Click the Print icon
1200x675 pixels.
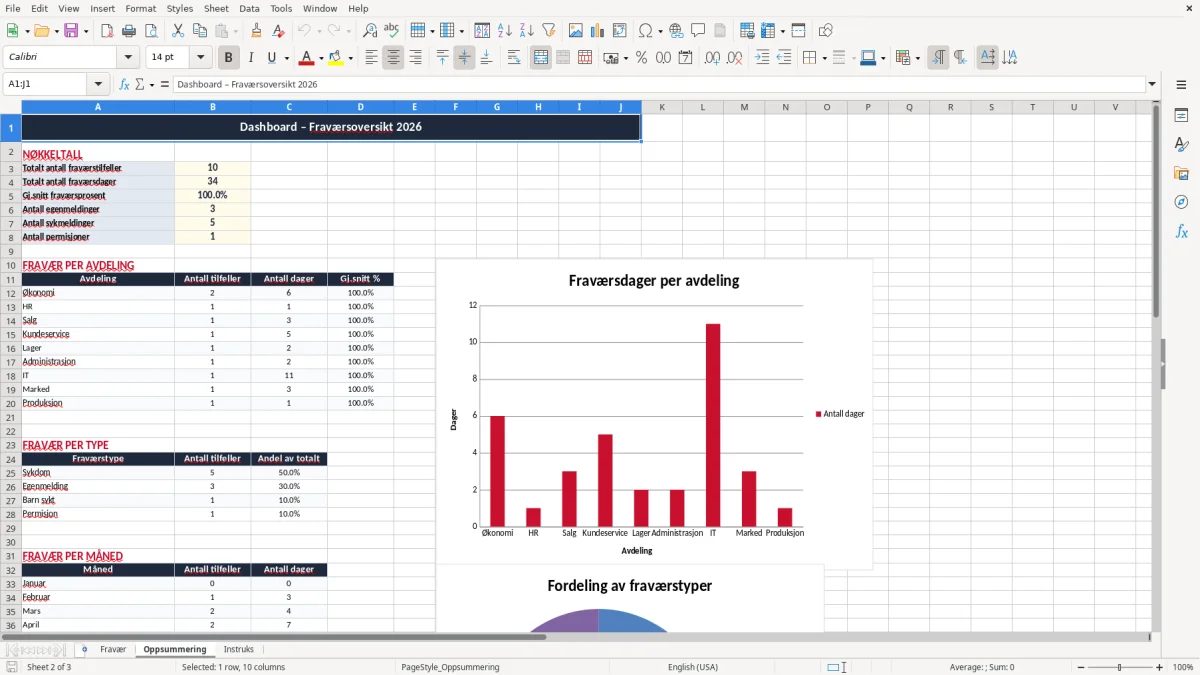coord(128,31)
